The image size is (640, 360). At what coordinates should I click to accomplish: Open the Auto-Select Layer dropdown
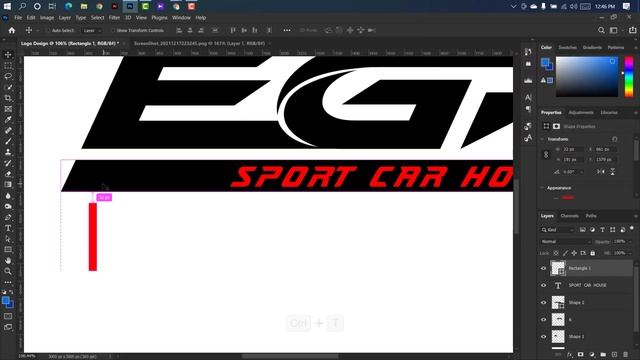(x=92, y=31)
